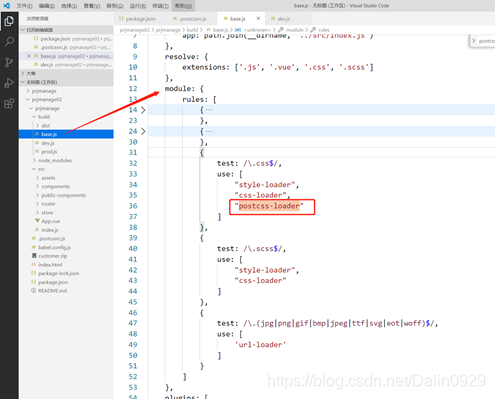The image size is (495, 399).
Task: Click the VS Code logo in title bar
Action: (x=6, y=5)
